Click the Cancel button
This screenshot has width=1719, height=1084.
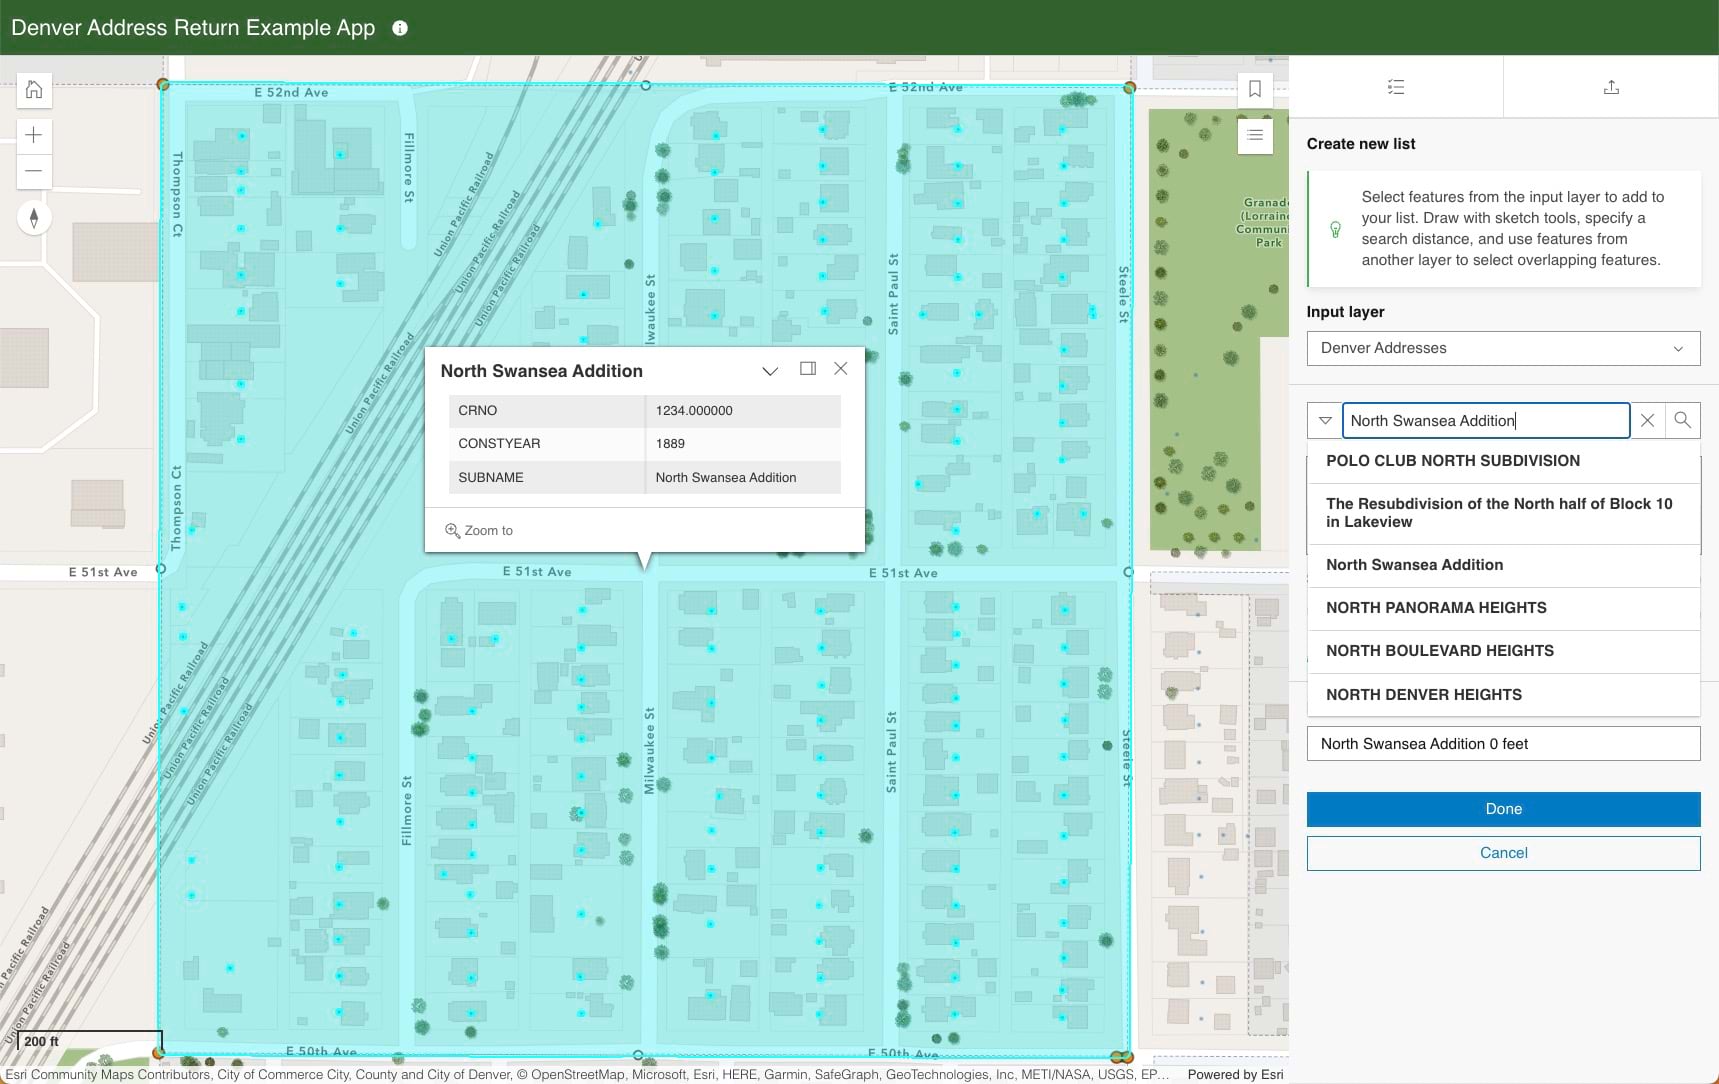pos(1503,852)
